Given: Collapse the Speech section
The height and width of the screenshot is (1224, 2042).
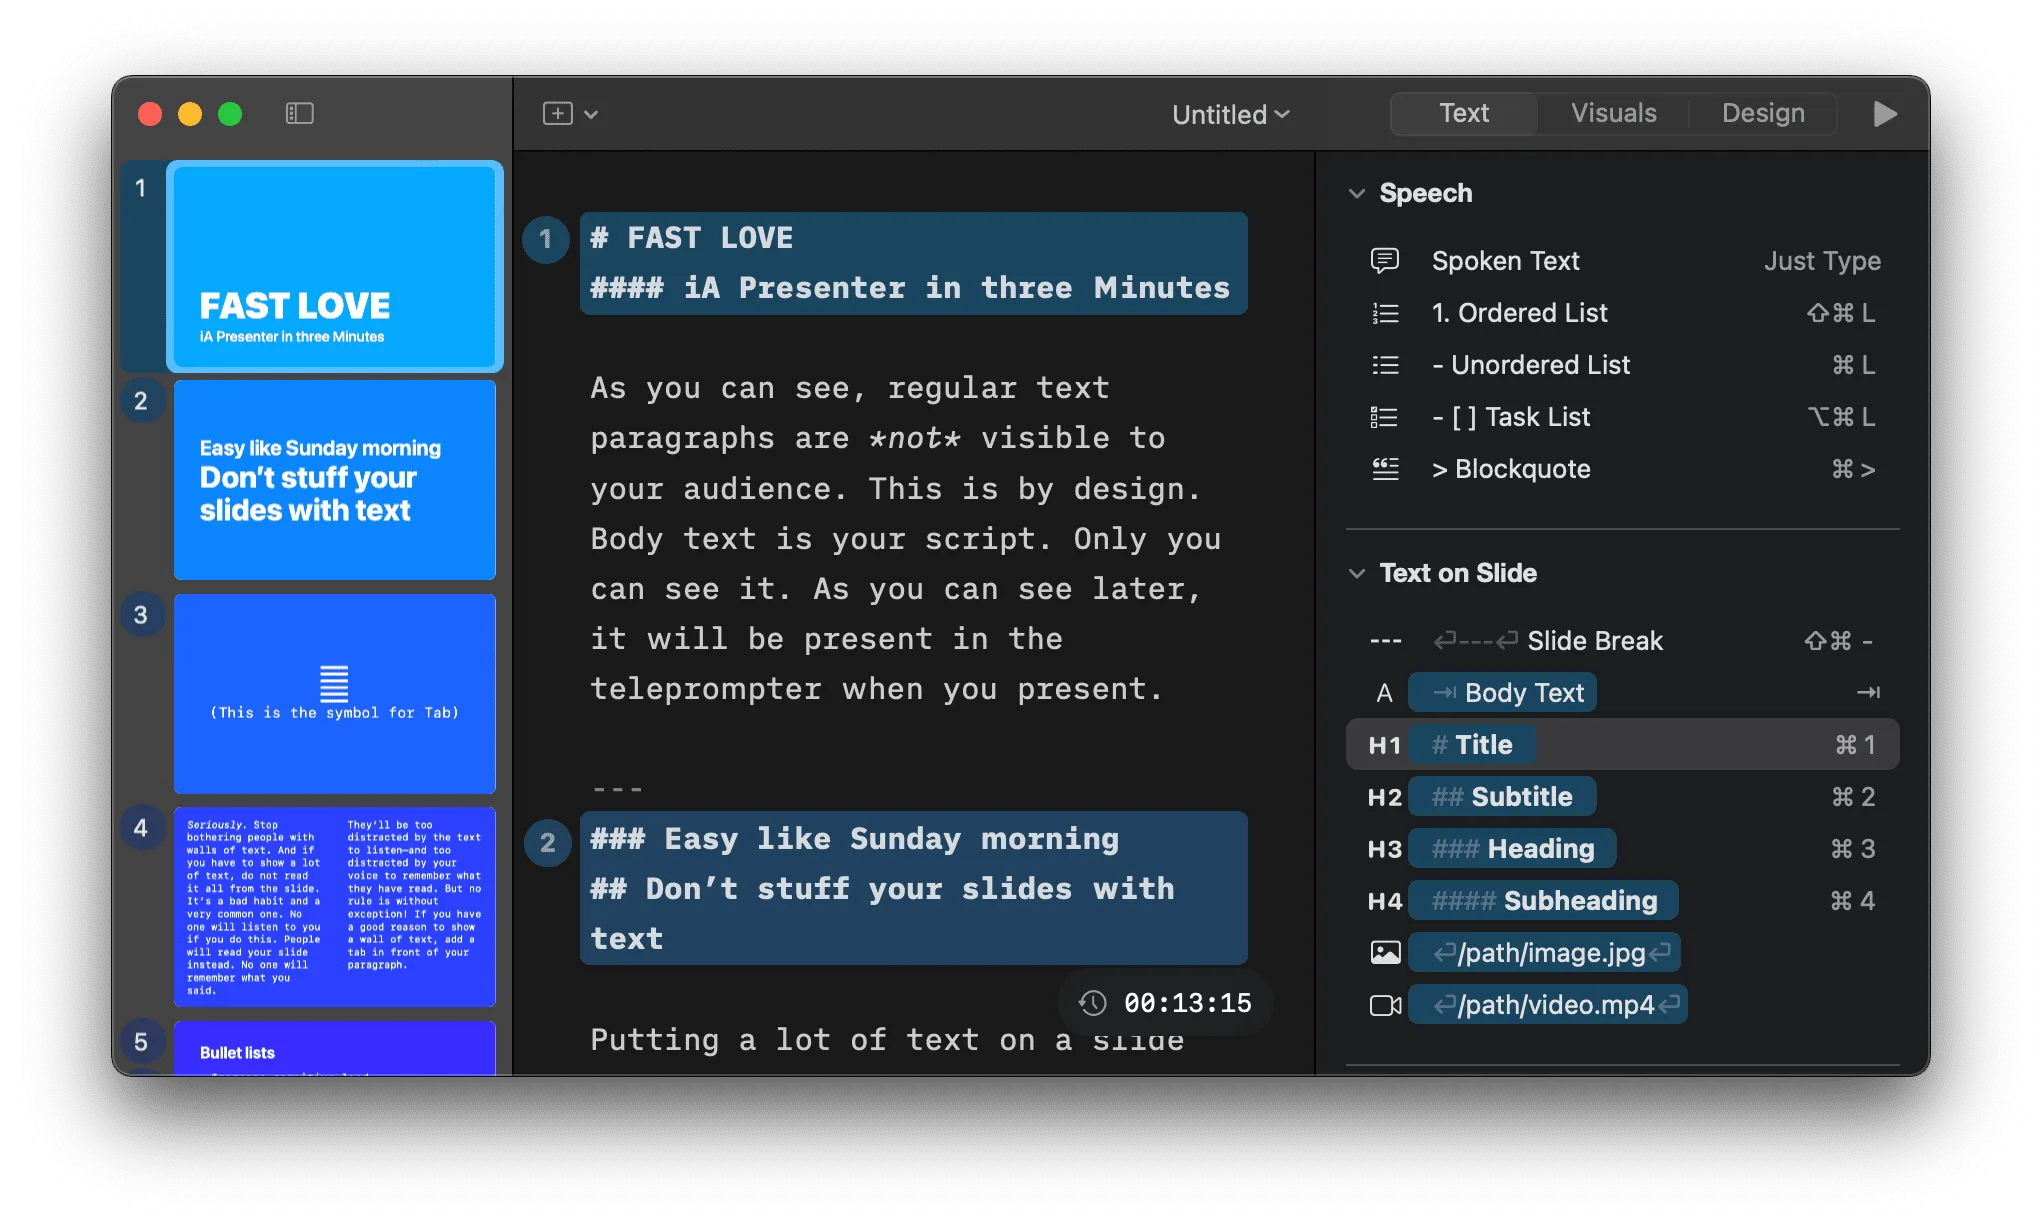Looking at the screenshot, I should [x=1357, y=193].
